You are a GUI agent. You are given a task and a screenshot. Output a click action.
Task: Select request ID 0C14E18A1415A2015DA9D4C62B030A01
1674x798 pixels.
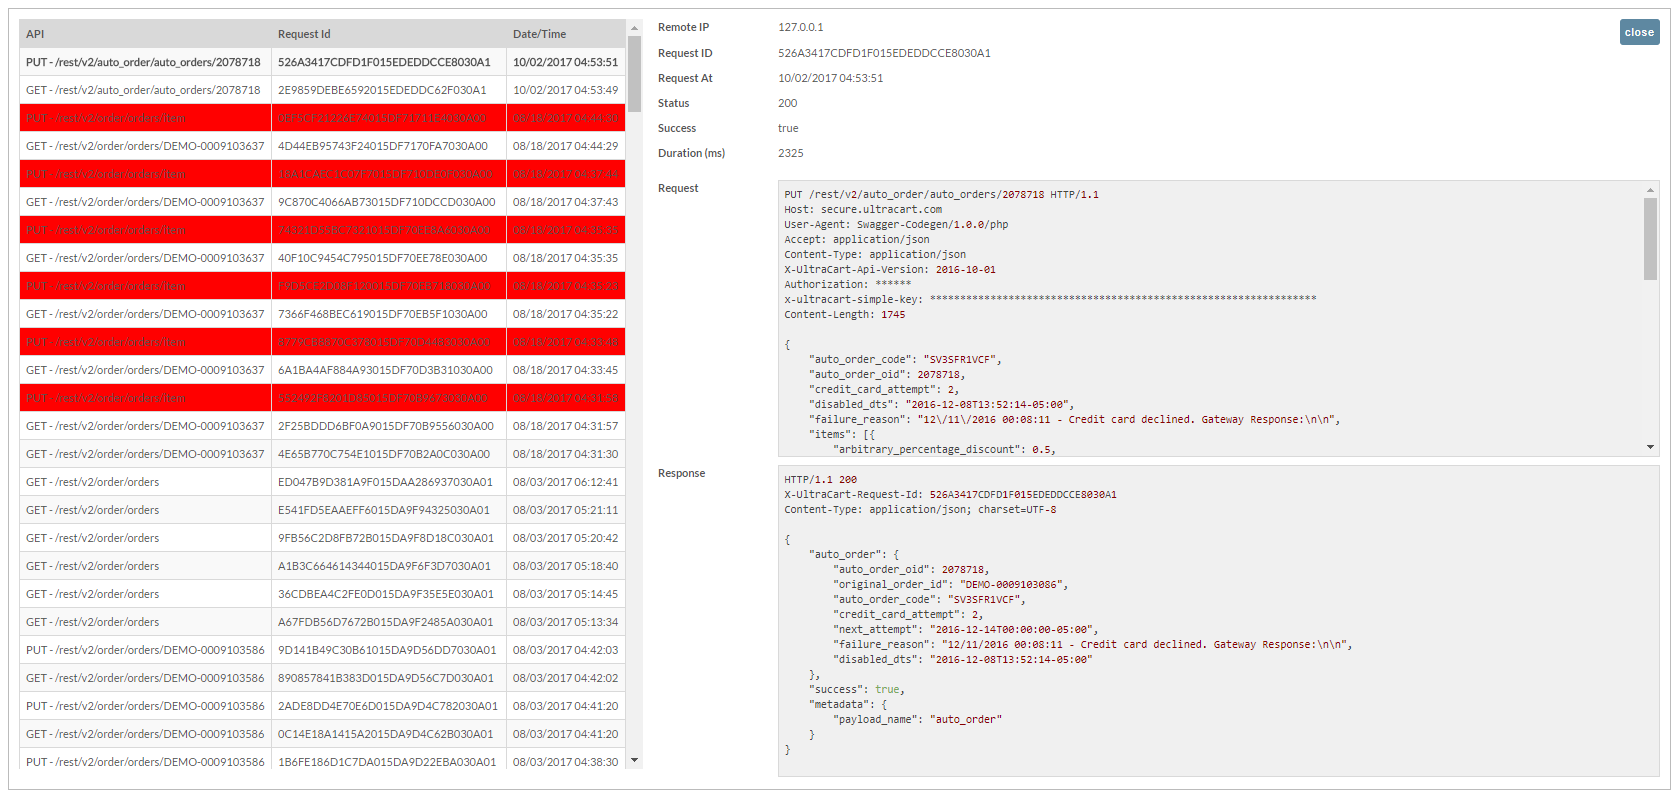tap(323, 734)
